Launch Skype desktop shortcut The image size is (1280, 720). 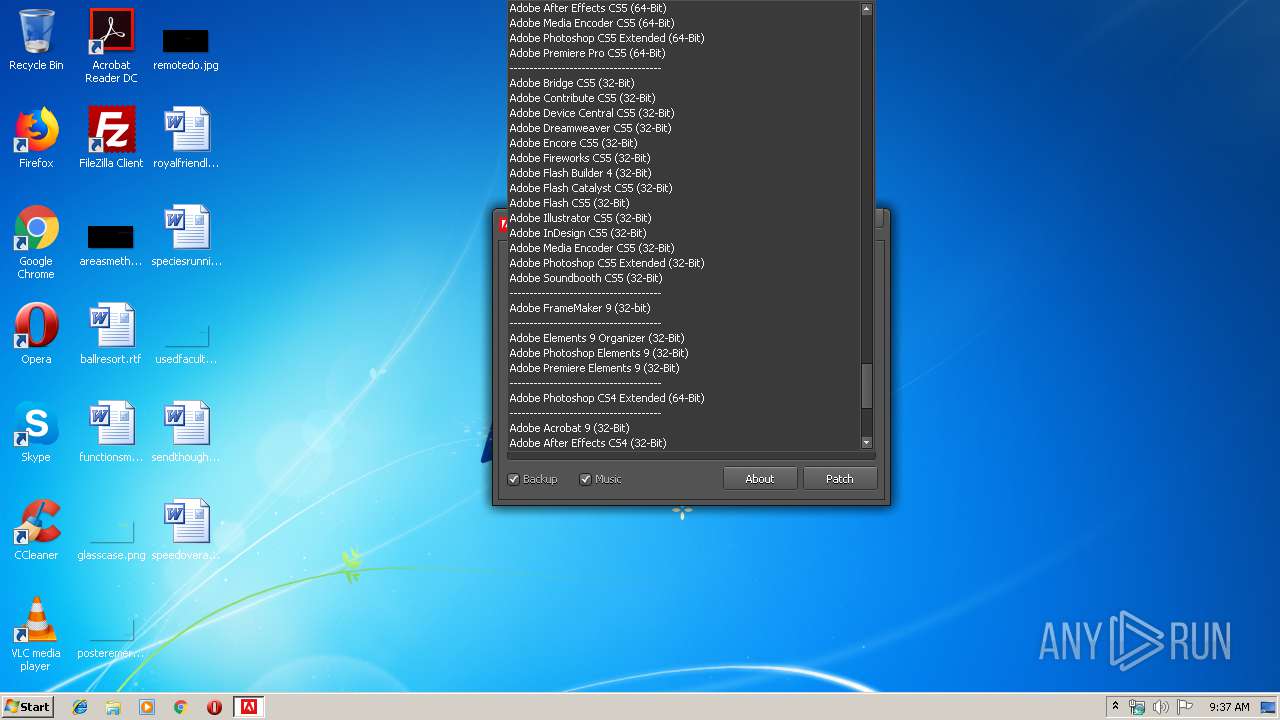pyautogui.click(x=36, y=432)
